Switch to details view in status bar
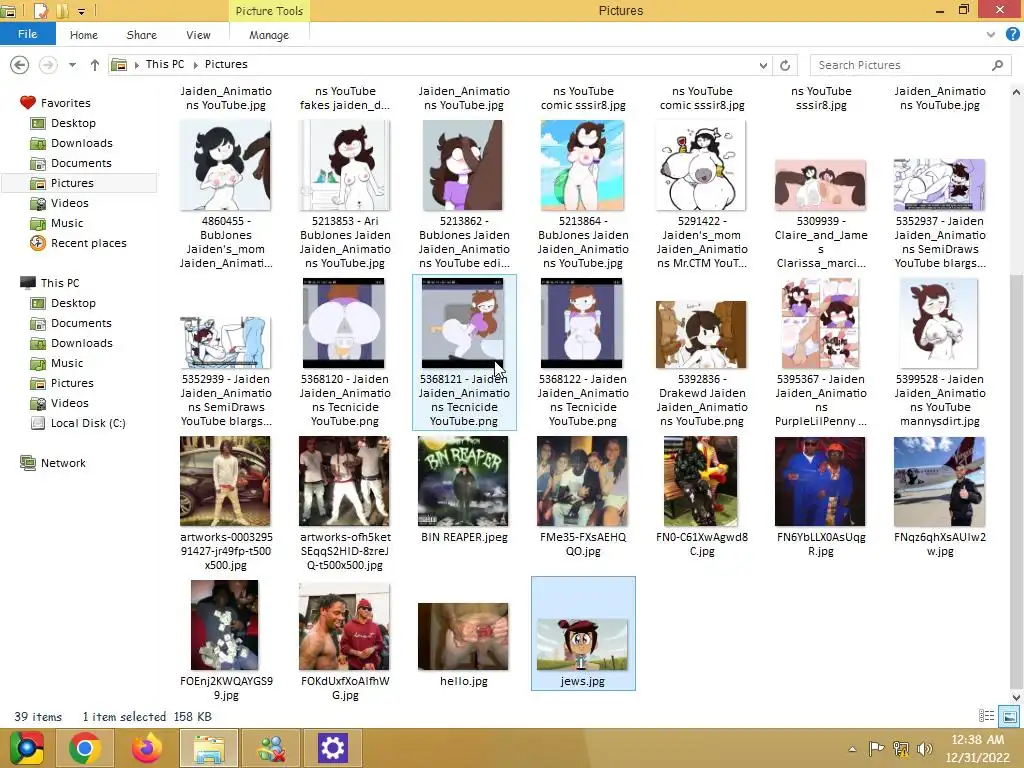Viewport: 1024px width, 768px height. (x=986, y=716)
